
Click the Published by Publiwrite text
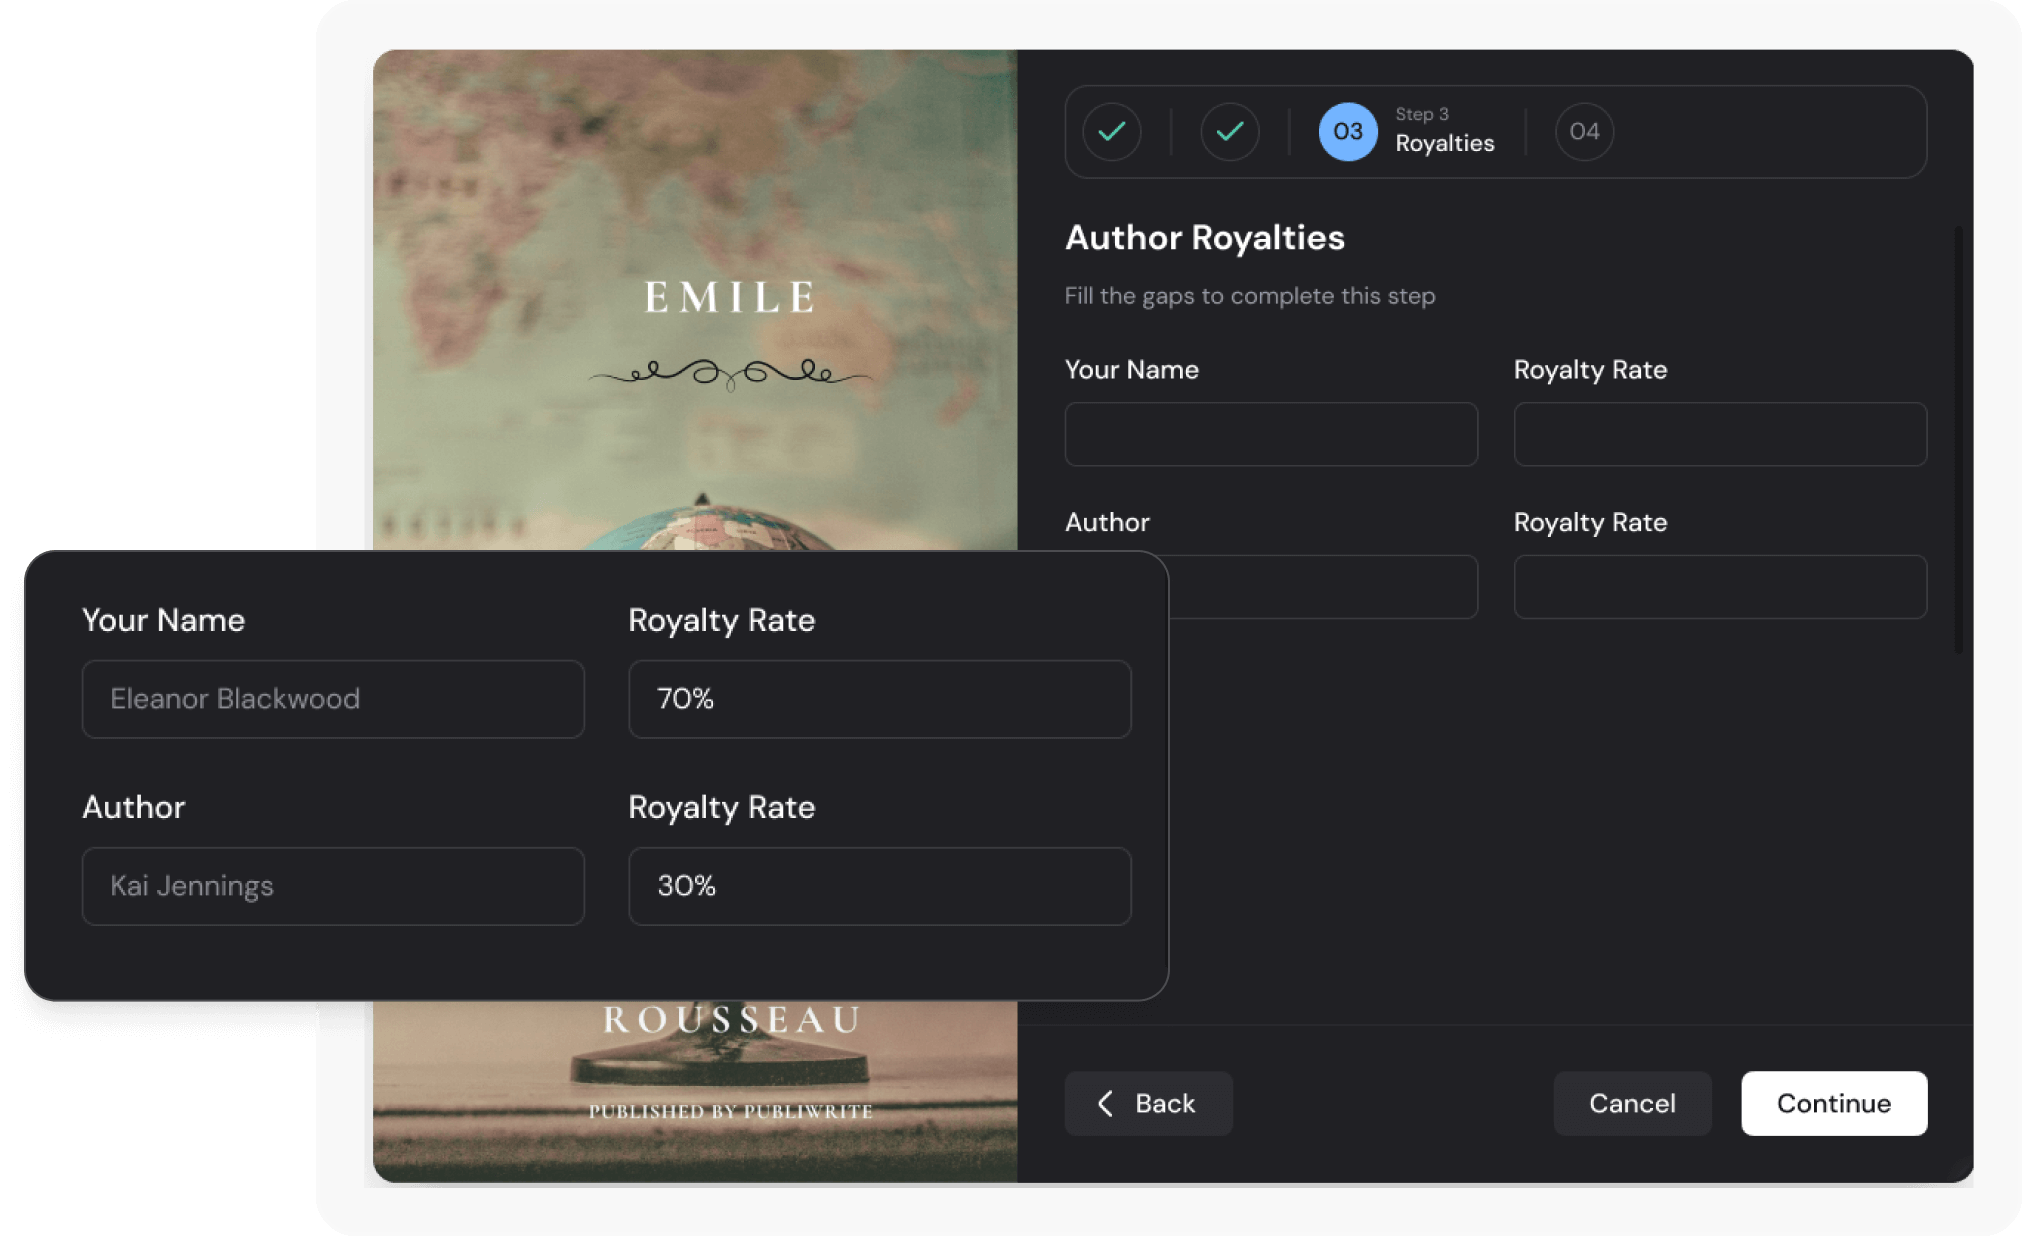[x=730, y=1111]
